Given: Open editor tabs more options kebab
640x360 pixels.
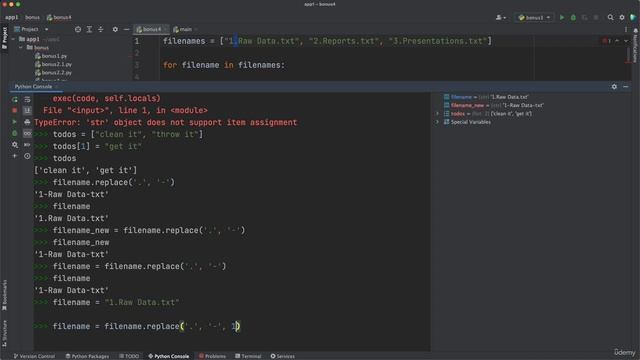Looking at the screenshot, I should tap(626, 29).
